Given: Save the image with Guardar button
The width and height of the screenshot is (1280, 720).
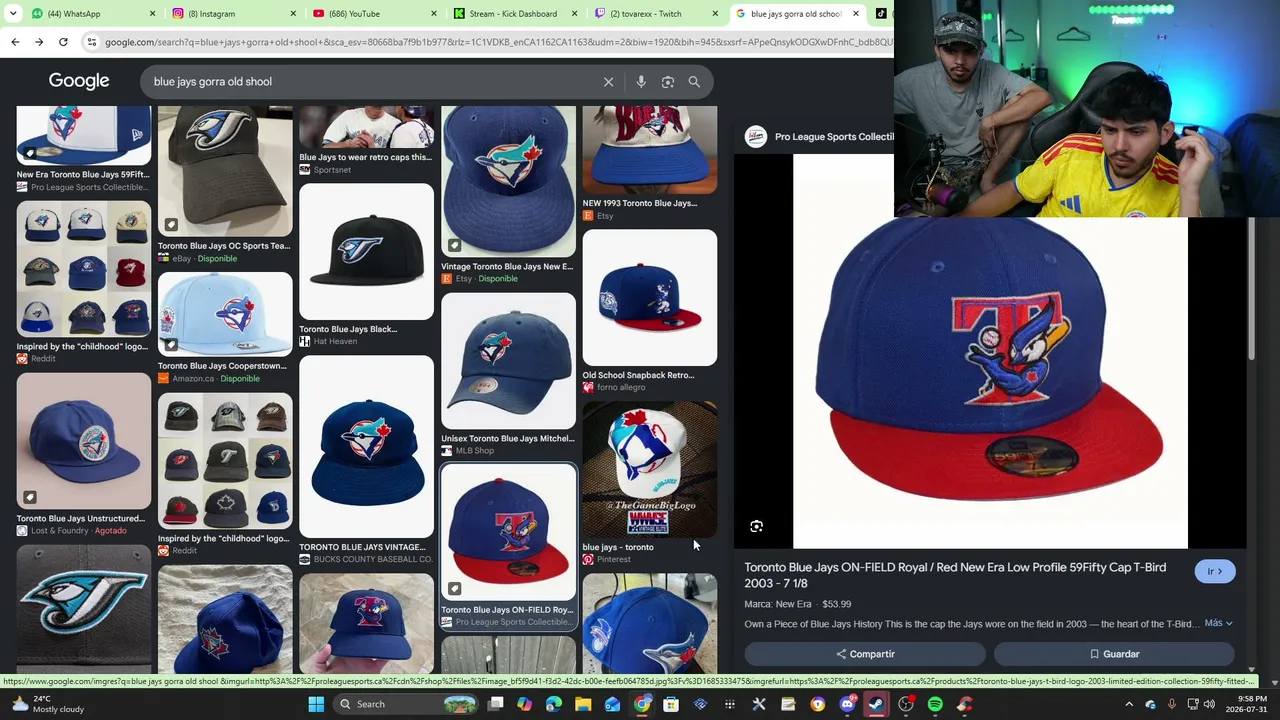Looking at the screenshot, I should (x=1114, y=654).
